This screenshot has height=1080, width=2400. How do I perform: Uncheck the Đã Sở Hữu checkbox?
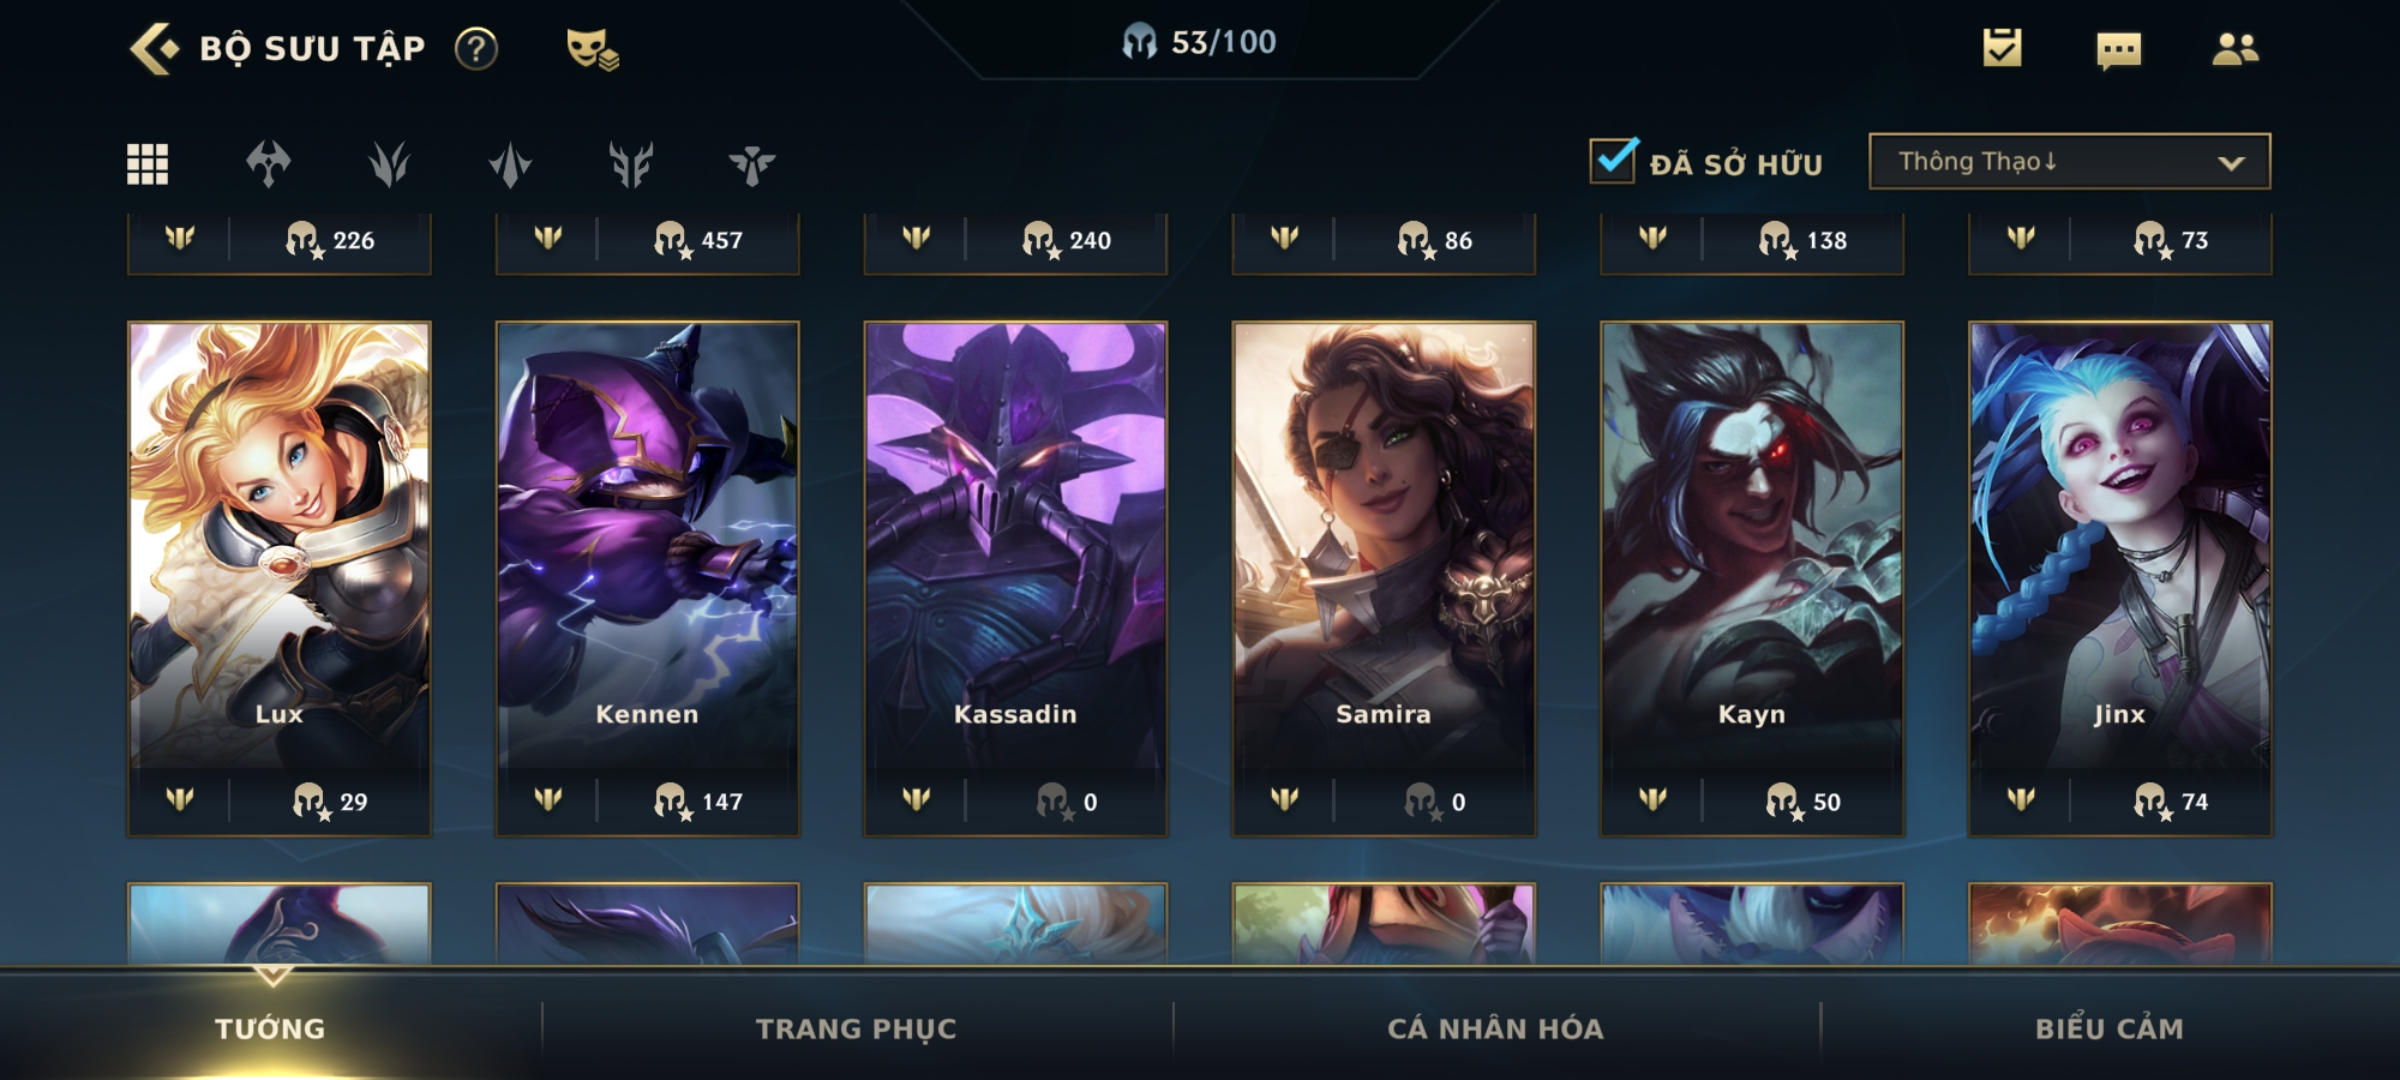pos(1613,161)
